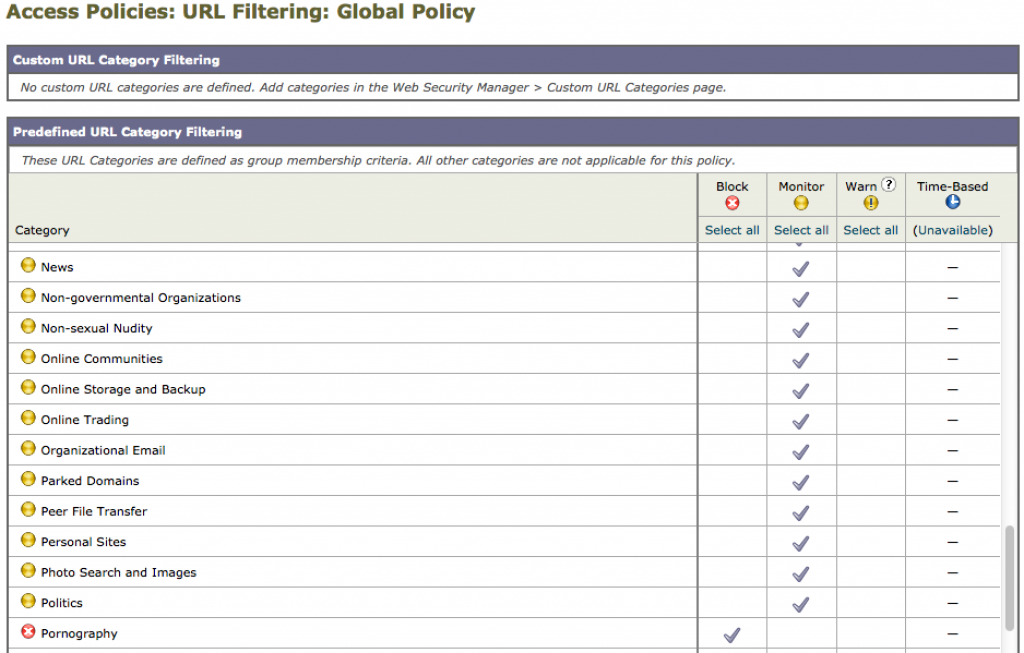Click the Online Storage and Backup category row
Viewport: 1024px width, 653px height.
tap(123, 389)
